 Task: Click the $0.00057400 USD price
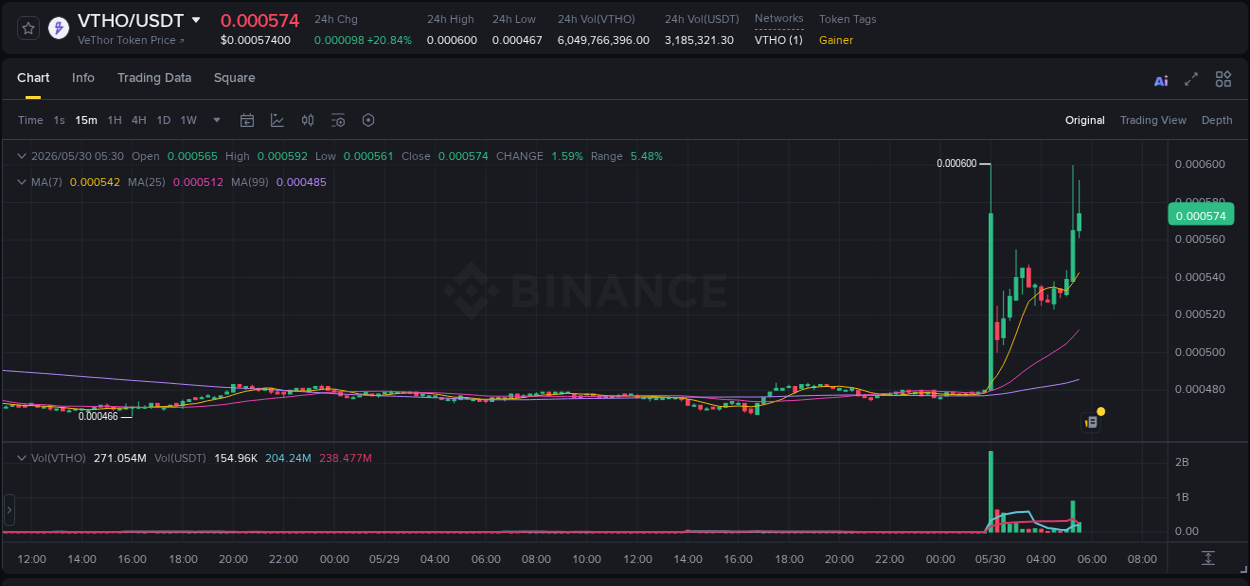coord(256,40)
